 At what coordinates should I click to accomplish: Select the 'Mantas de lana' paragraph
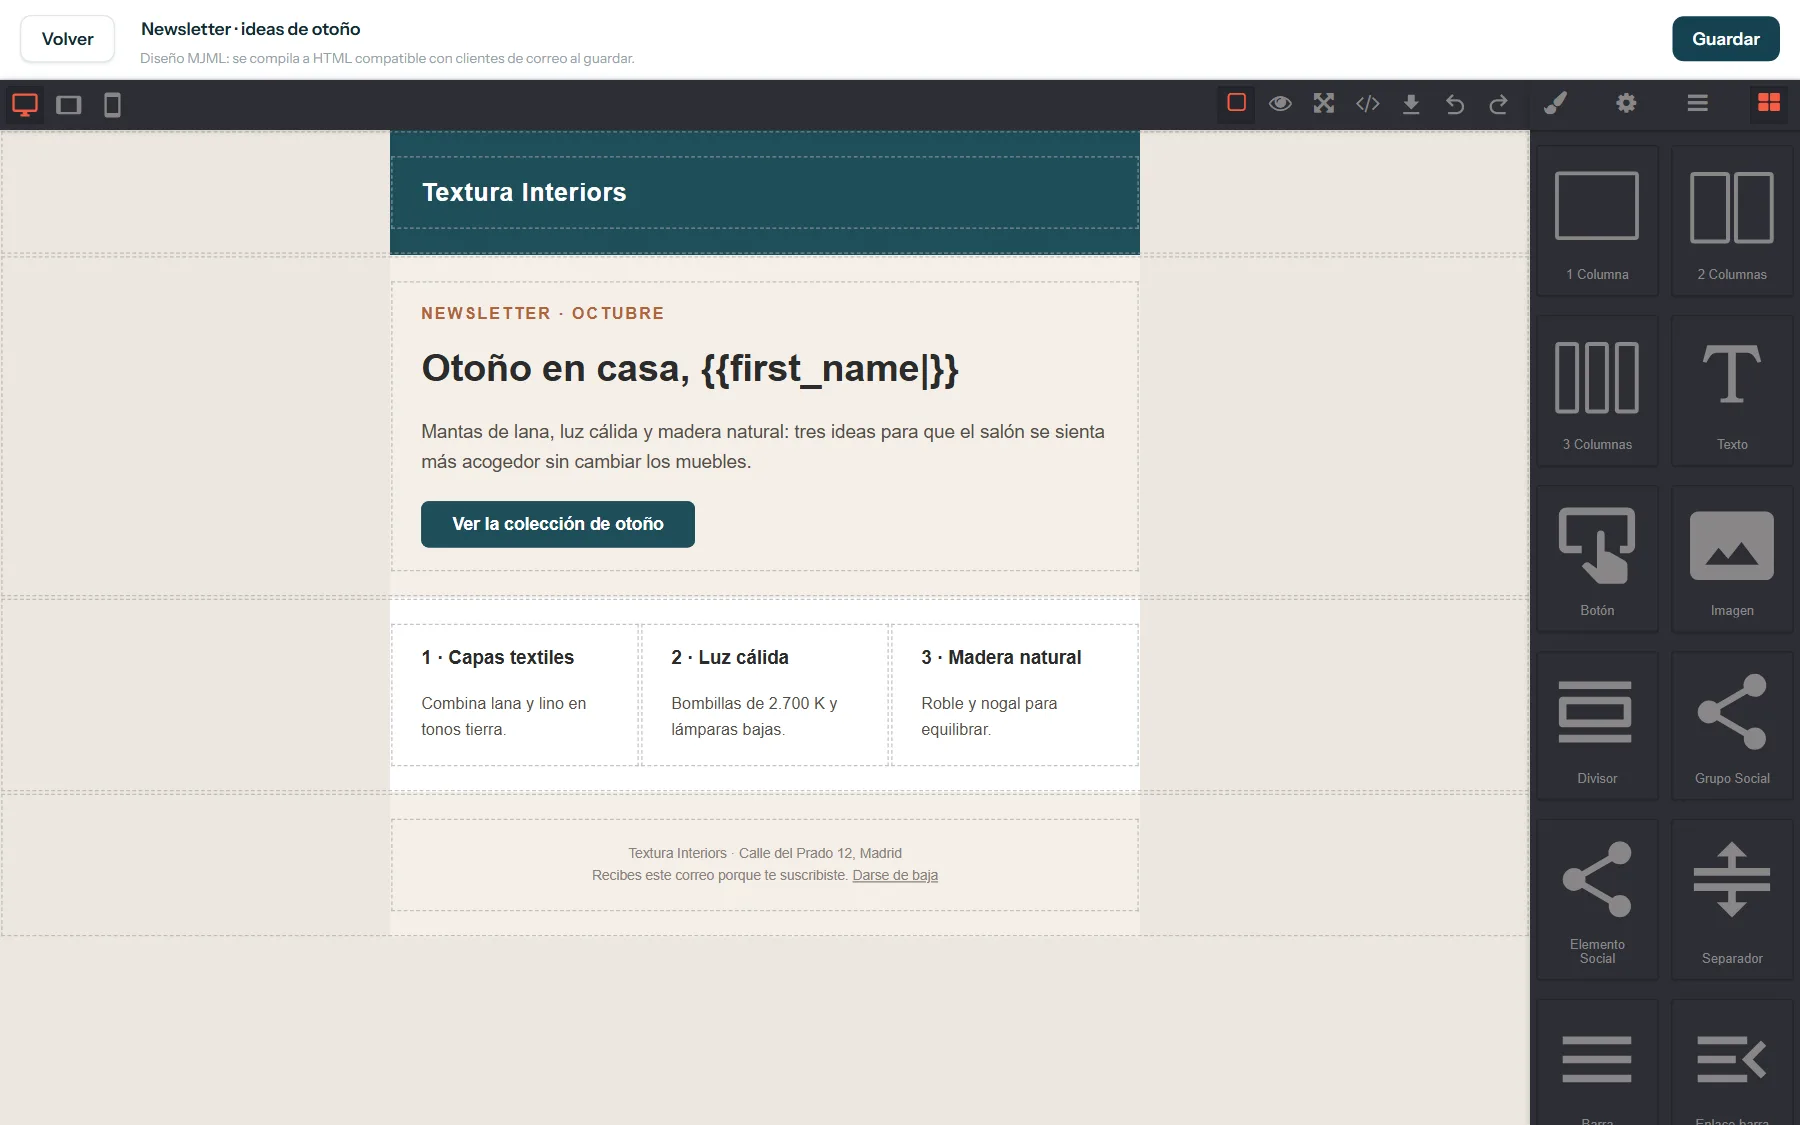coord(764,446)
